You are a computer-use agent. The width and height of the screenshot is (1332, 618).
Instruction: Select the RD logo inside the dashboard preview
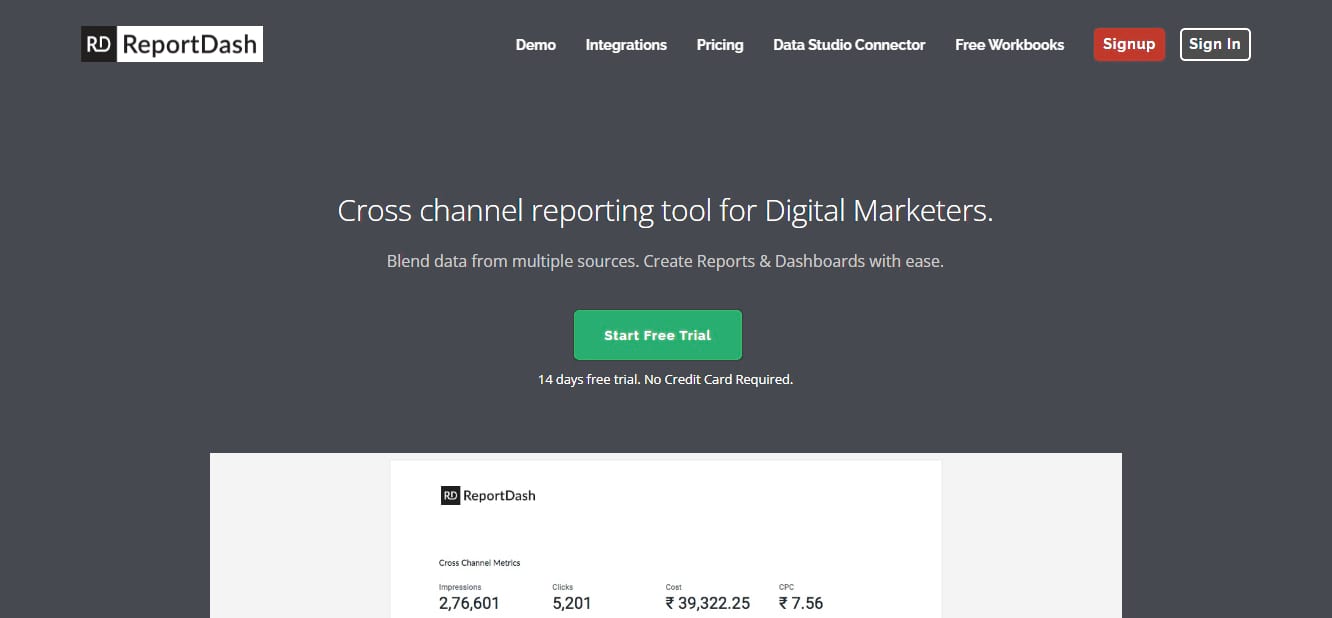point(449,495)
